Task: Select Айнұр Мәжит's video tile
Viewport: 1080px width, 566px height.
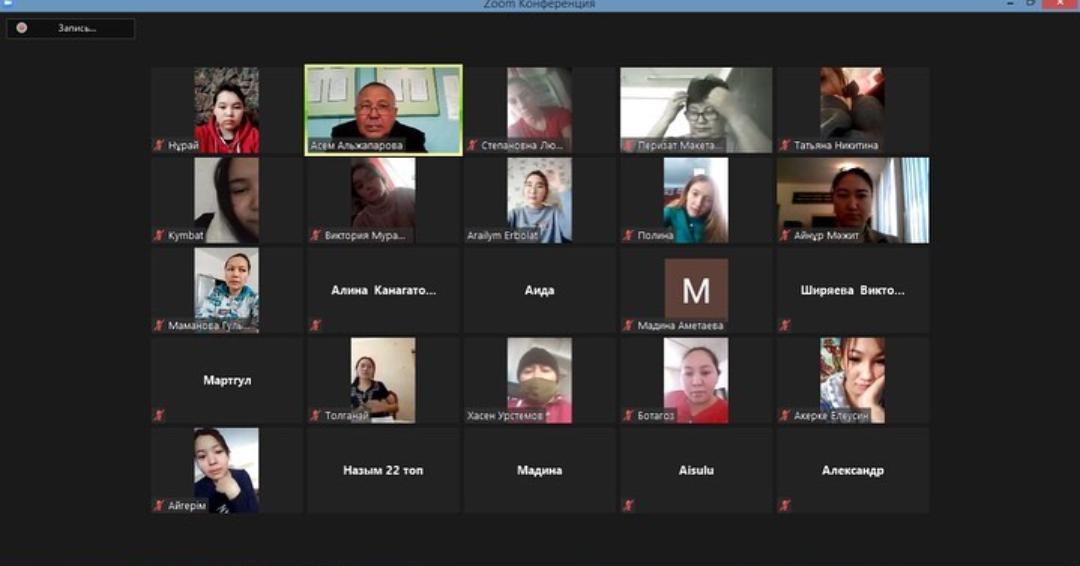Action: pyautogui.click(x=853, y=200)
